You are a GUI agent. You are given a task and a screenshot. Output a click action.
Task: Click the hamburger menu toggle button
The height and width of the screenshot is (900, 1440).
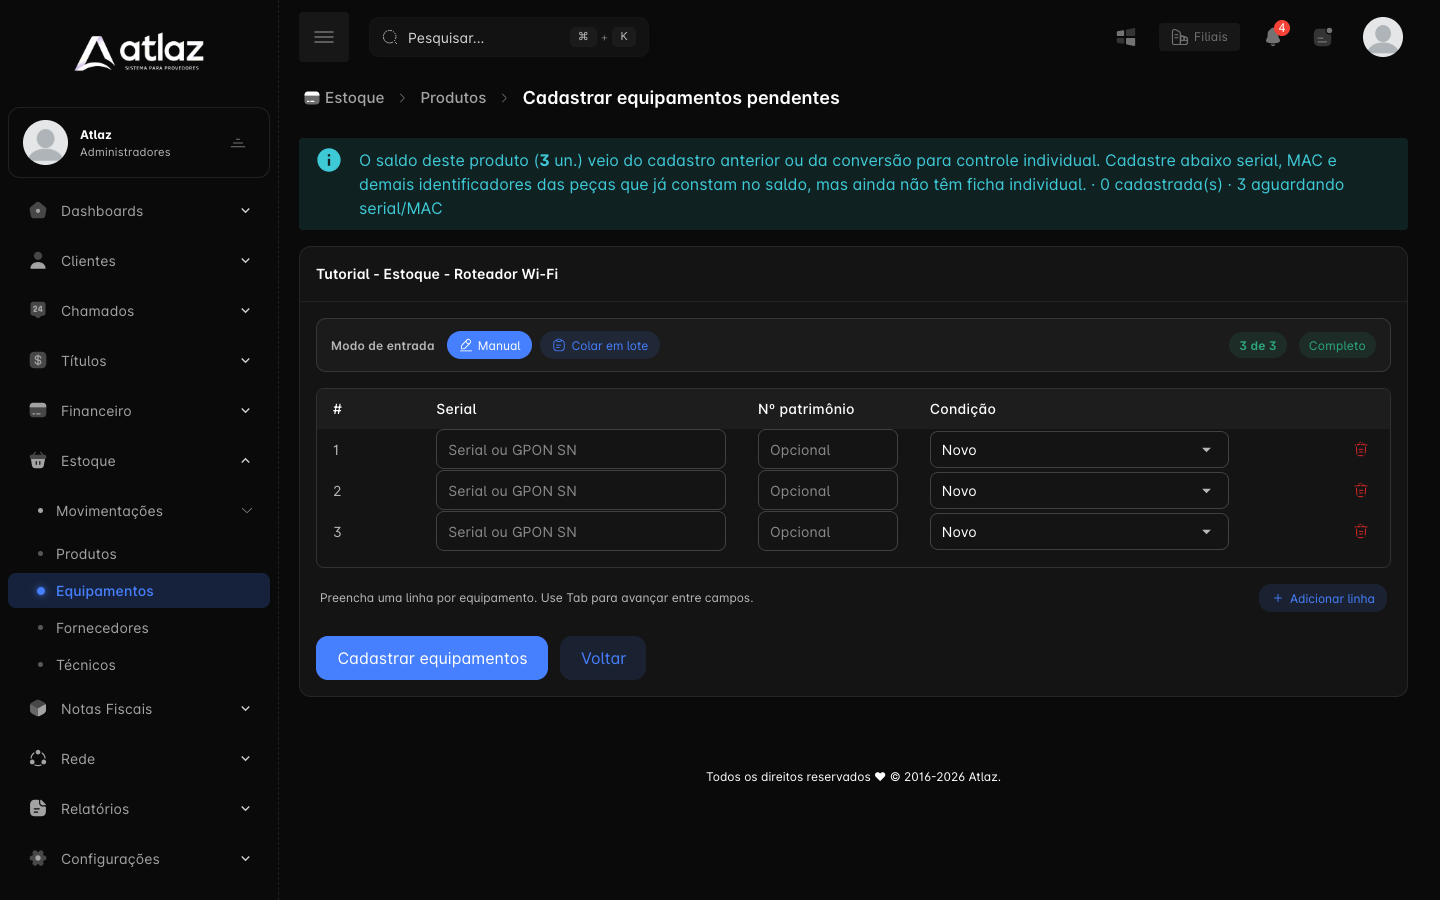[324, 37]
